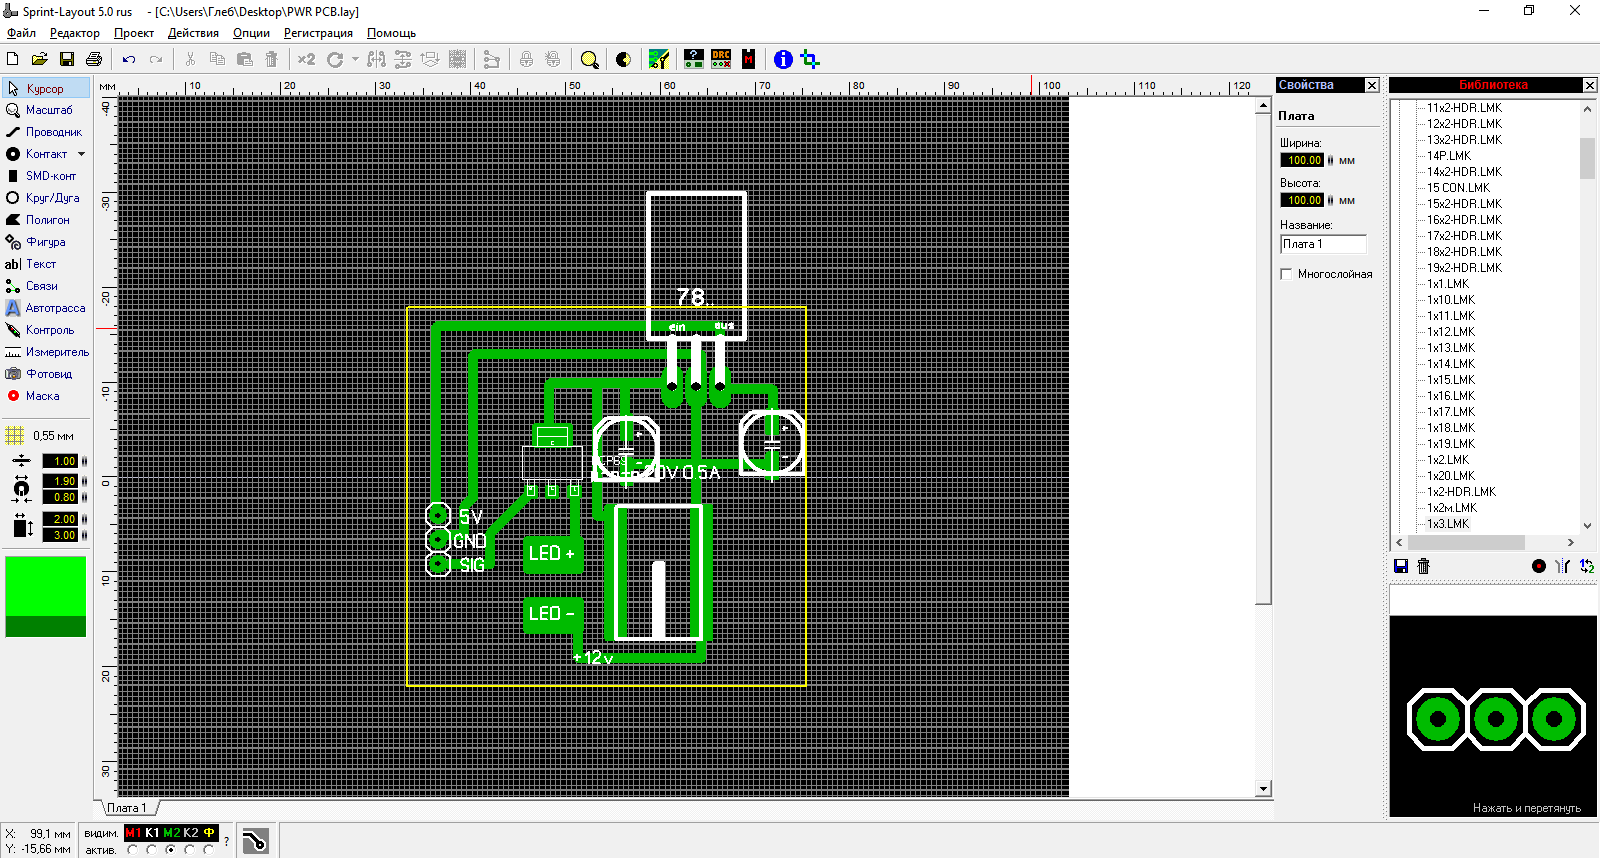Select the Полигон tool

tap(46, 220)
